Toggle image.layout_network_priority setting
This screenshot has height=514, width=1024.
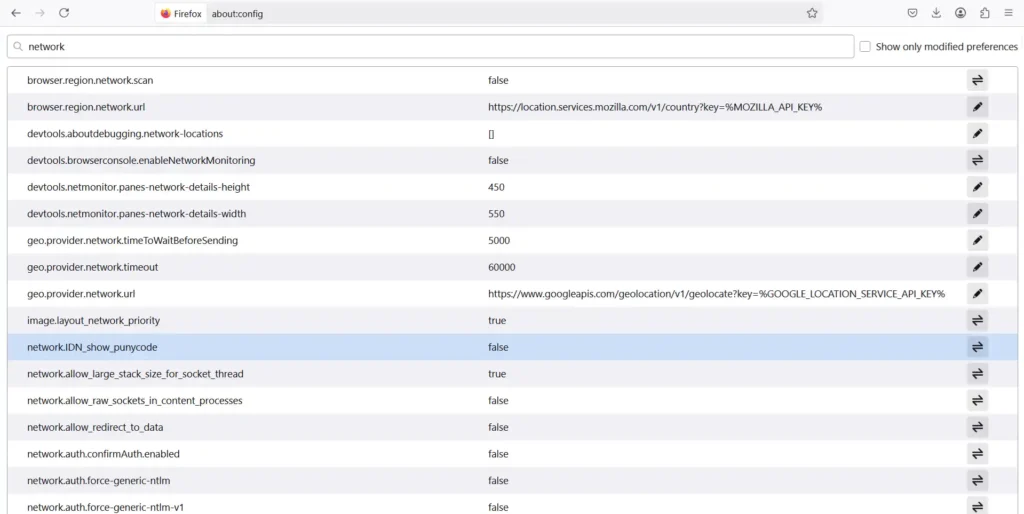tap(977, 321)
